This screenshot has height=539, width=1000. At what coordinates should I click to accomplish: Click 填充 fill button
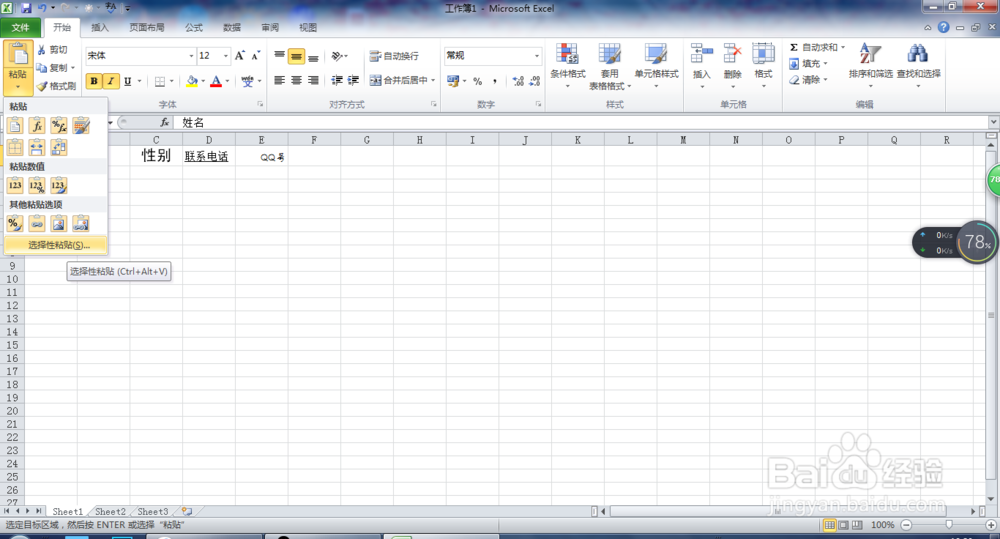coord(807,64)
